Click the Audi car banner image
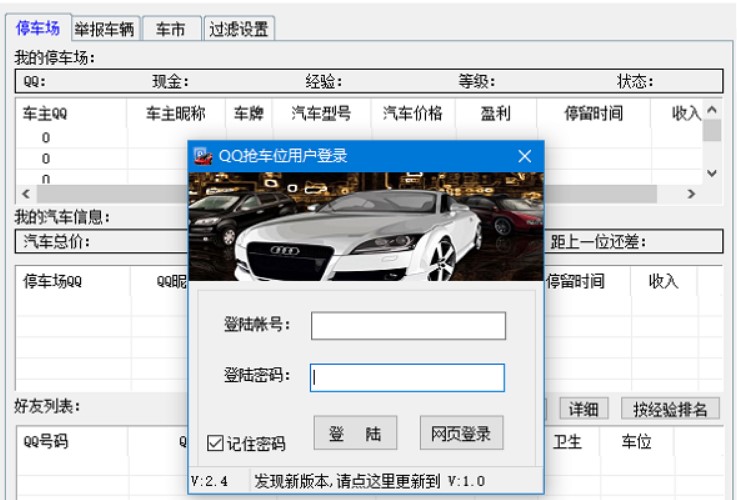 coord(366,227)
